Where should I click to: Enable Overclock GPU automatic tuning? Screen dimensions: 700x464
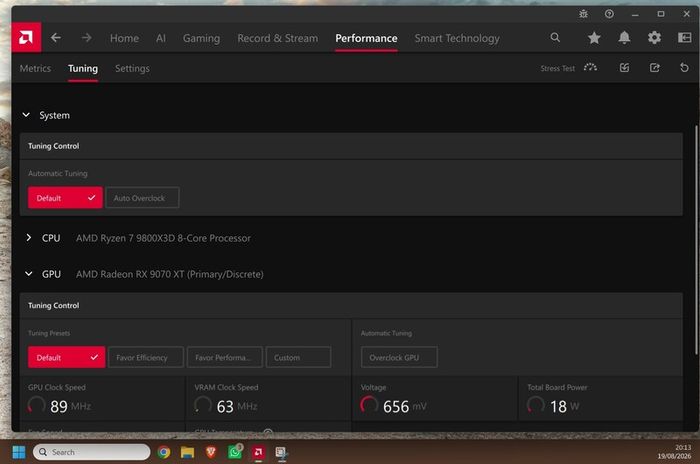399,357
